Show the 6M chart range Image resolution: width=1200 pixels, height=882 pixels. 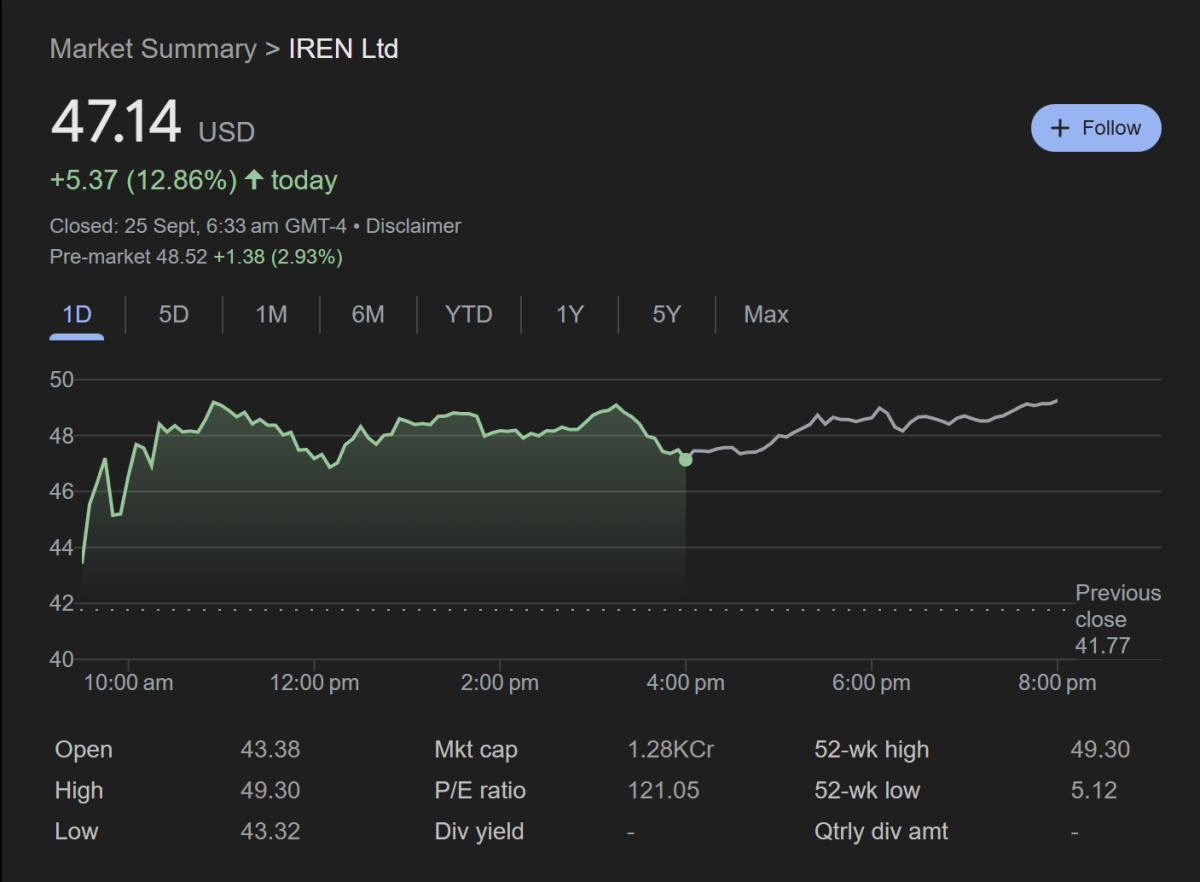click(368, 315)
